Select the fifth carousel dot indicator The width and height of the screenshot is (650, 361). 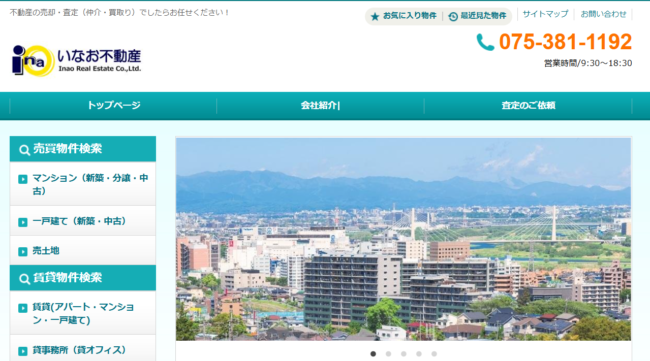[434, 354]
